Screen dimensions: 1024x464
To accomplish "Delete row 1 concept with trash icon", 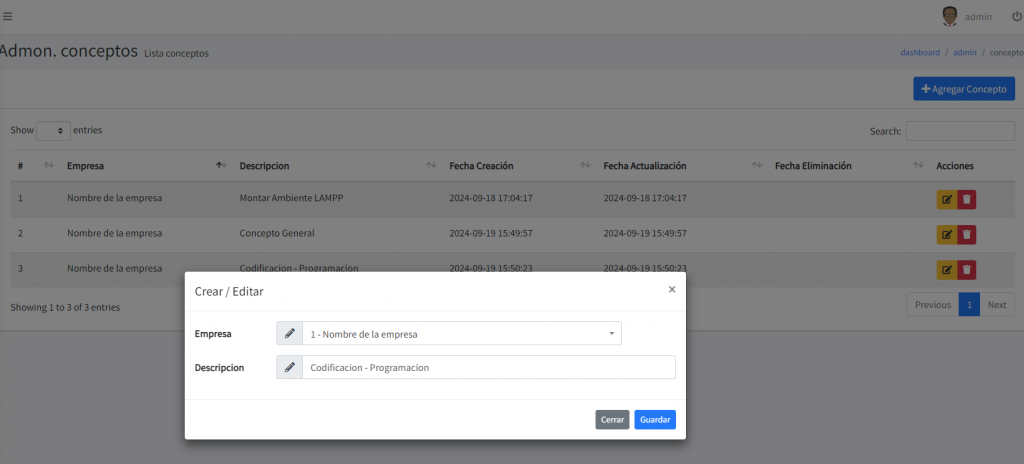I will pyautogui.click(x=966, y=198).
